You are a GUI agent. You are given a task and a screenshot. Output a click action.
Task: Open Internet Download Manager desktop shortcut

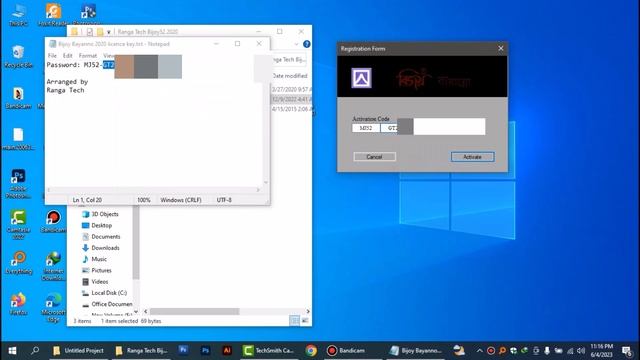[x=53, y=266]
